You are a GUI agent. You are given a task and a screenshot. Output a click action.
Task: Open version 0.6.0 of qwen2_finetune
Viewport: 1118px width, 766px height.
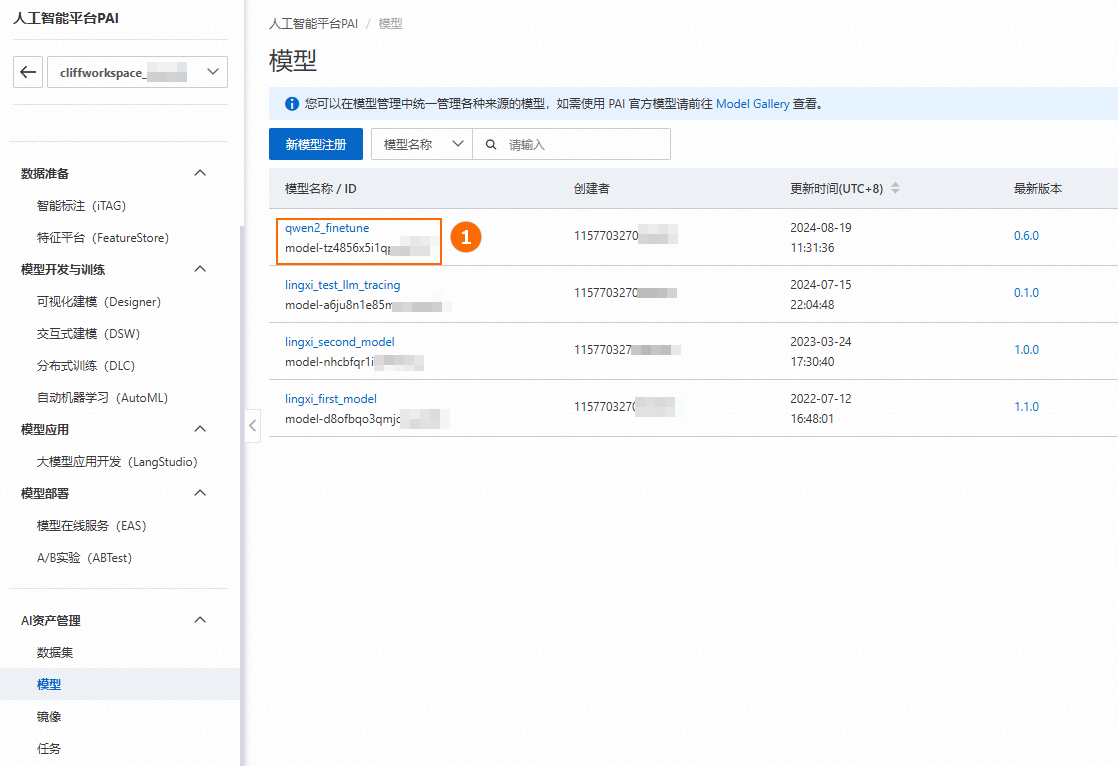click(x=1026, y=236)
